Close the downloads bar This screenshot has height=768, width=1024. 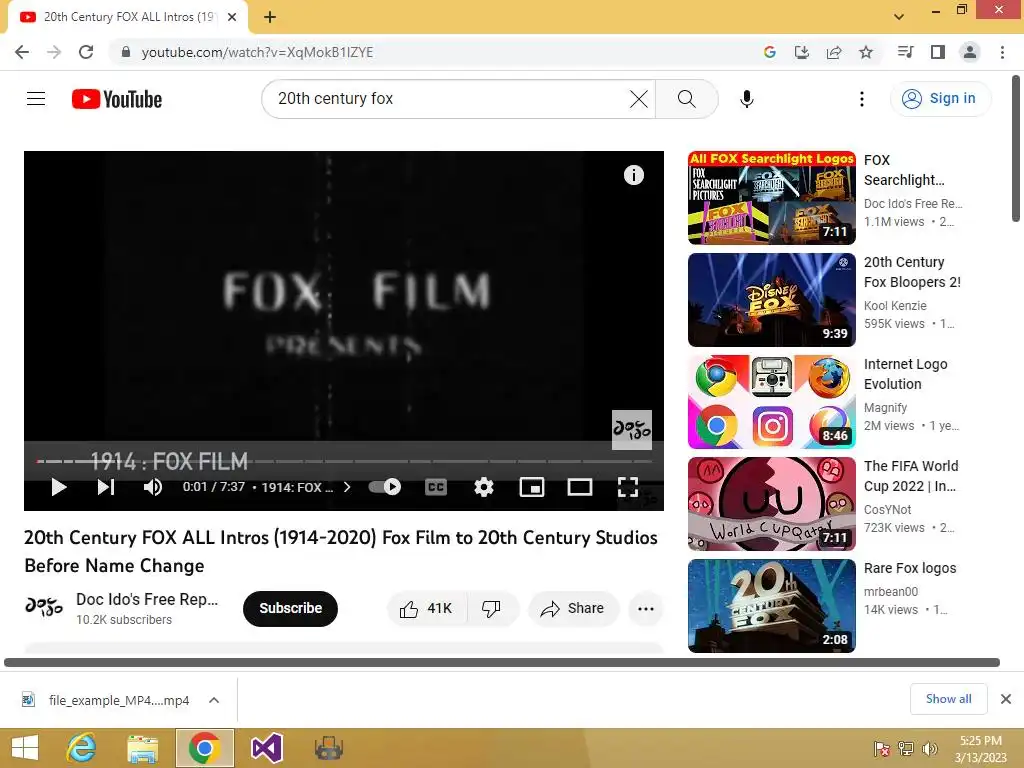1006,699
